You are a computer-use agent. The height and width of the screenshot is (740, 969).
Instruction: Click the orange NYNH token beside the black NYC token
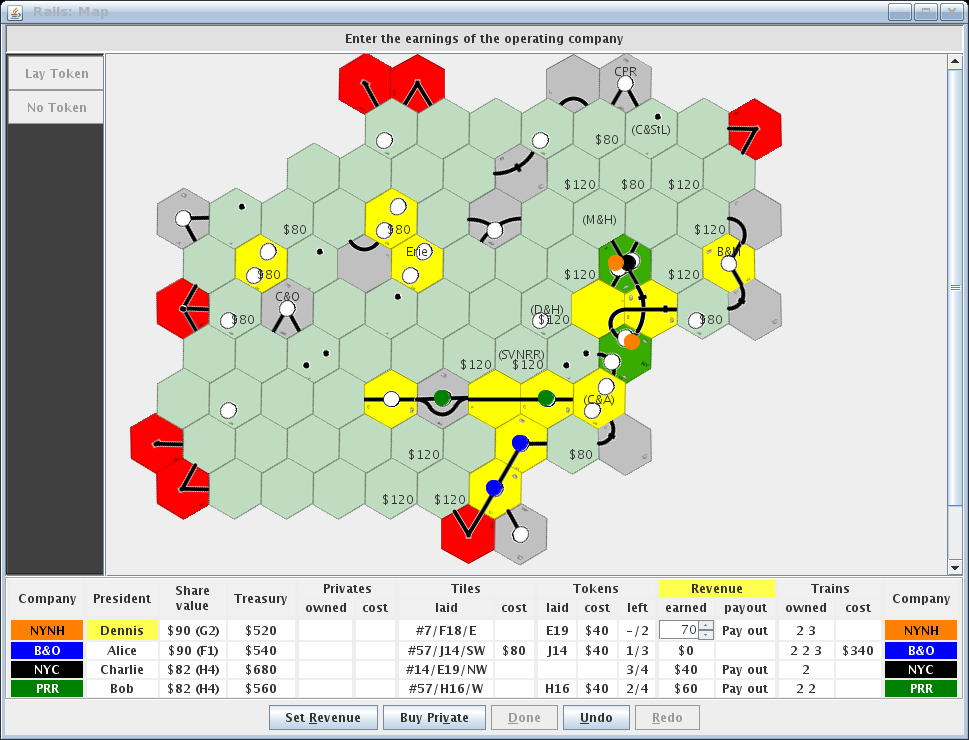(616, 263)
